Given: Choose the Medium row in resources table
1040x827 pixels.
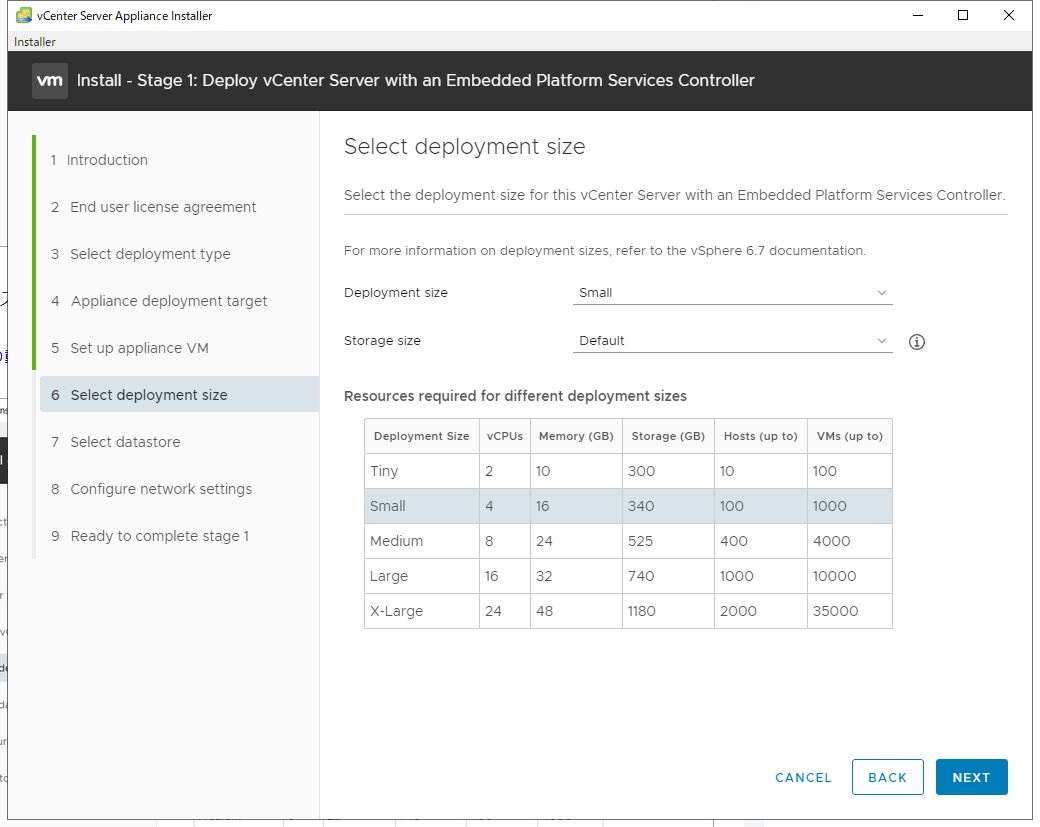Looking at the screenshot, I should tap(628, 541).
